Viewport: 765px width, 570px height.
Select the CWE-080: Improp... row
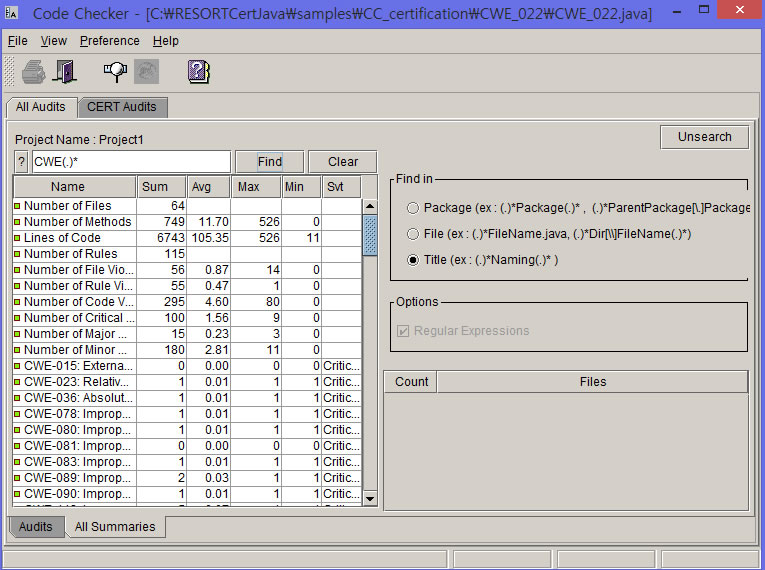[187, 430]
